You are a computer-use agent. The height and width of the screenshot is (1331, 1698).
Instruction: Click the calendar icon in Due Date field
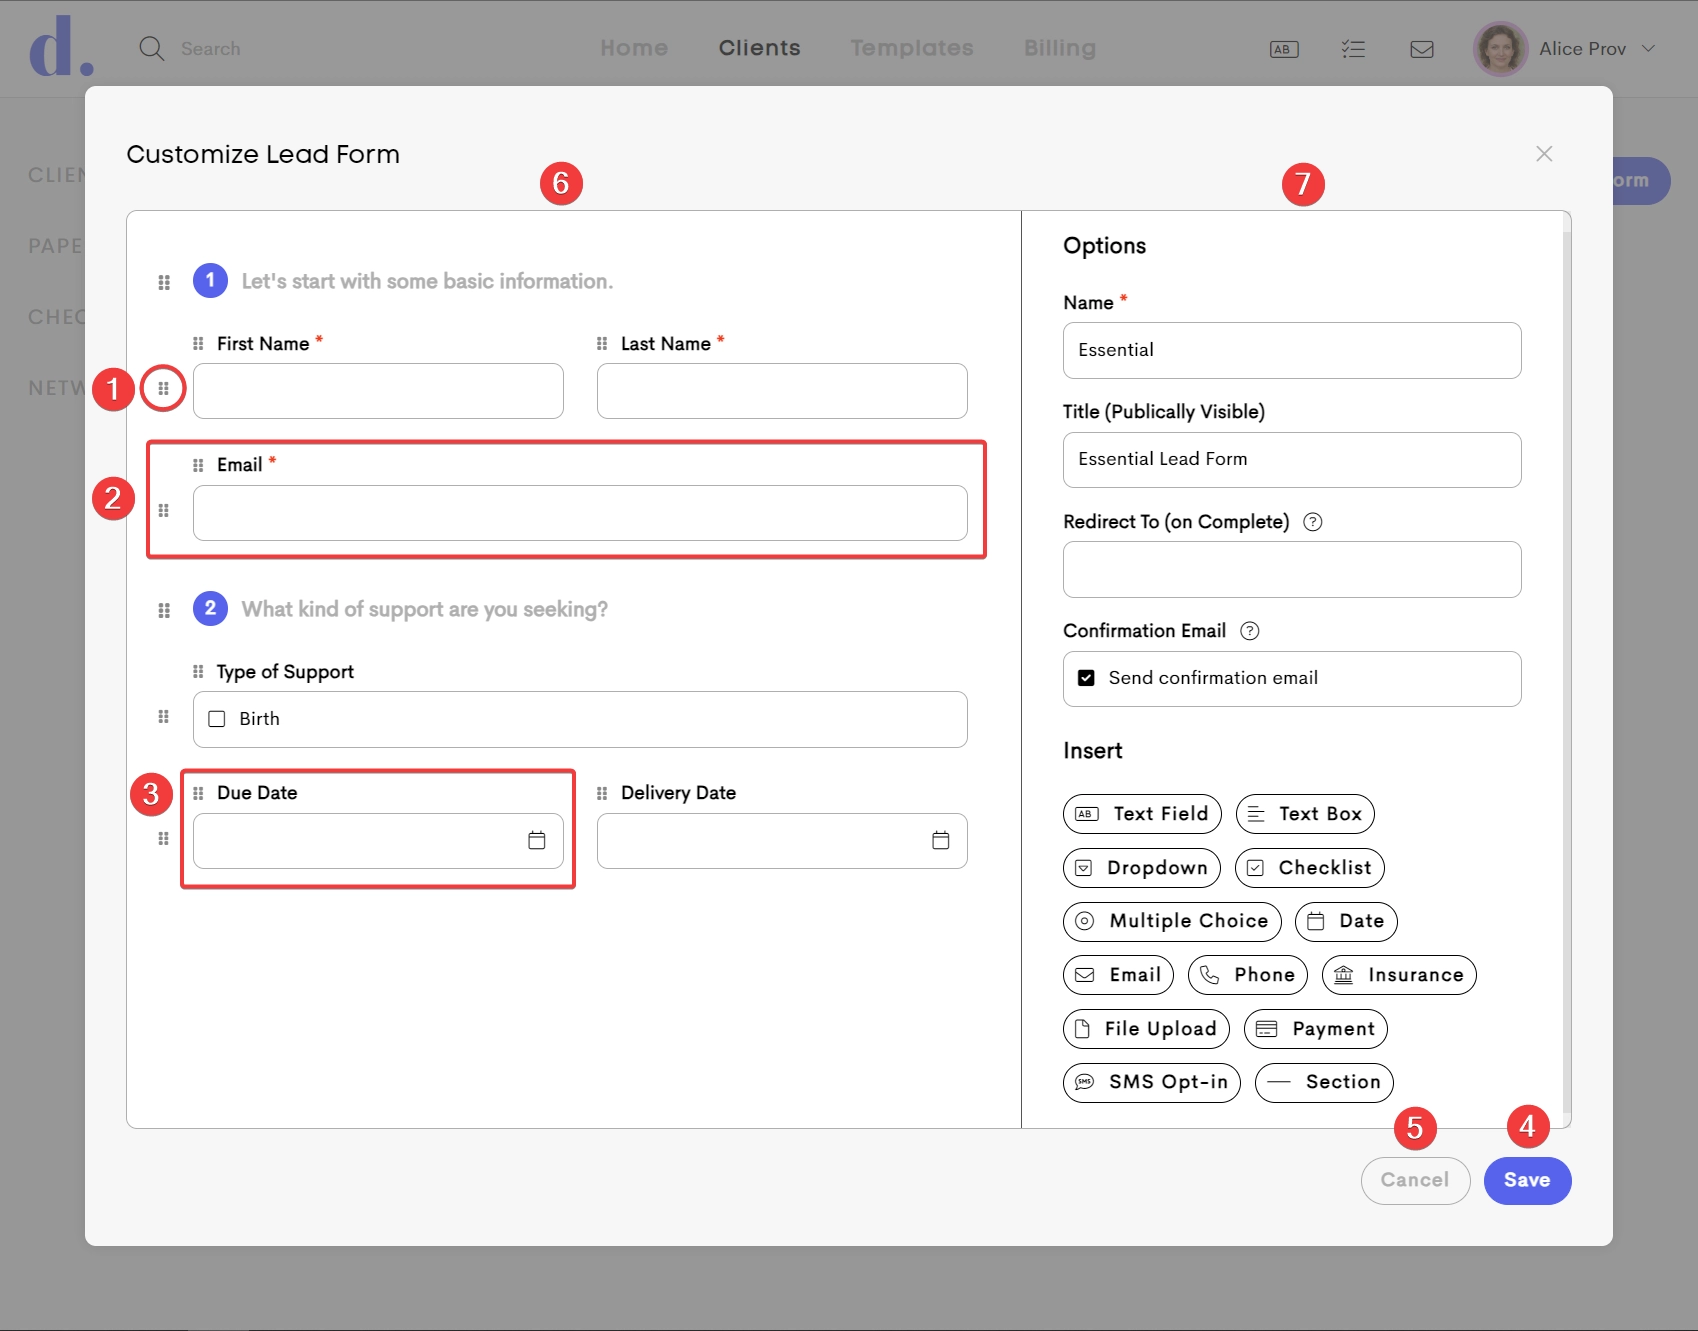pyautogui.click(x=537, y=840)
